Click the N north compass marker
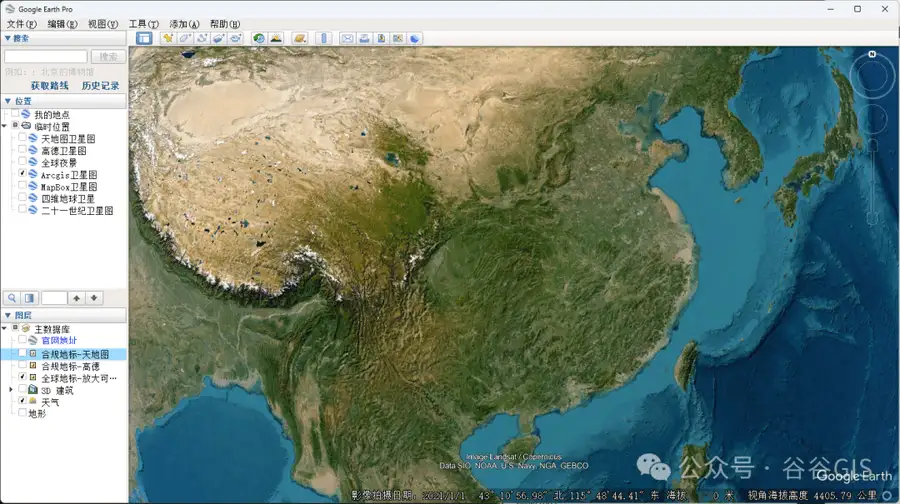Screen dimensions: 900x504 pos(872,54)
